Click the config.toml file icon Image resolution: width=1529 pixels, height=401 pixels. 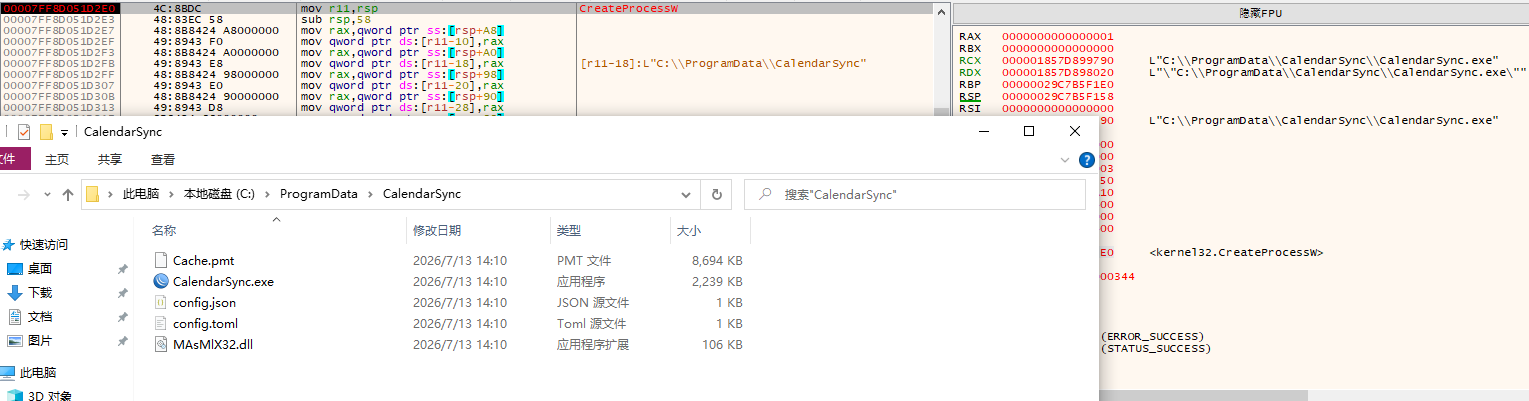[161, 323]
